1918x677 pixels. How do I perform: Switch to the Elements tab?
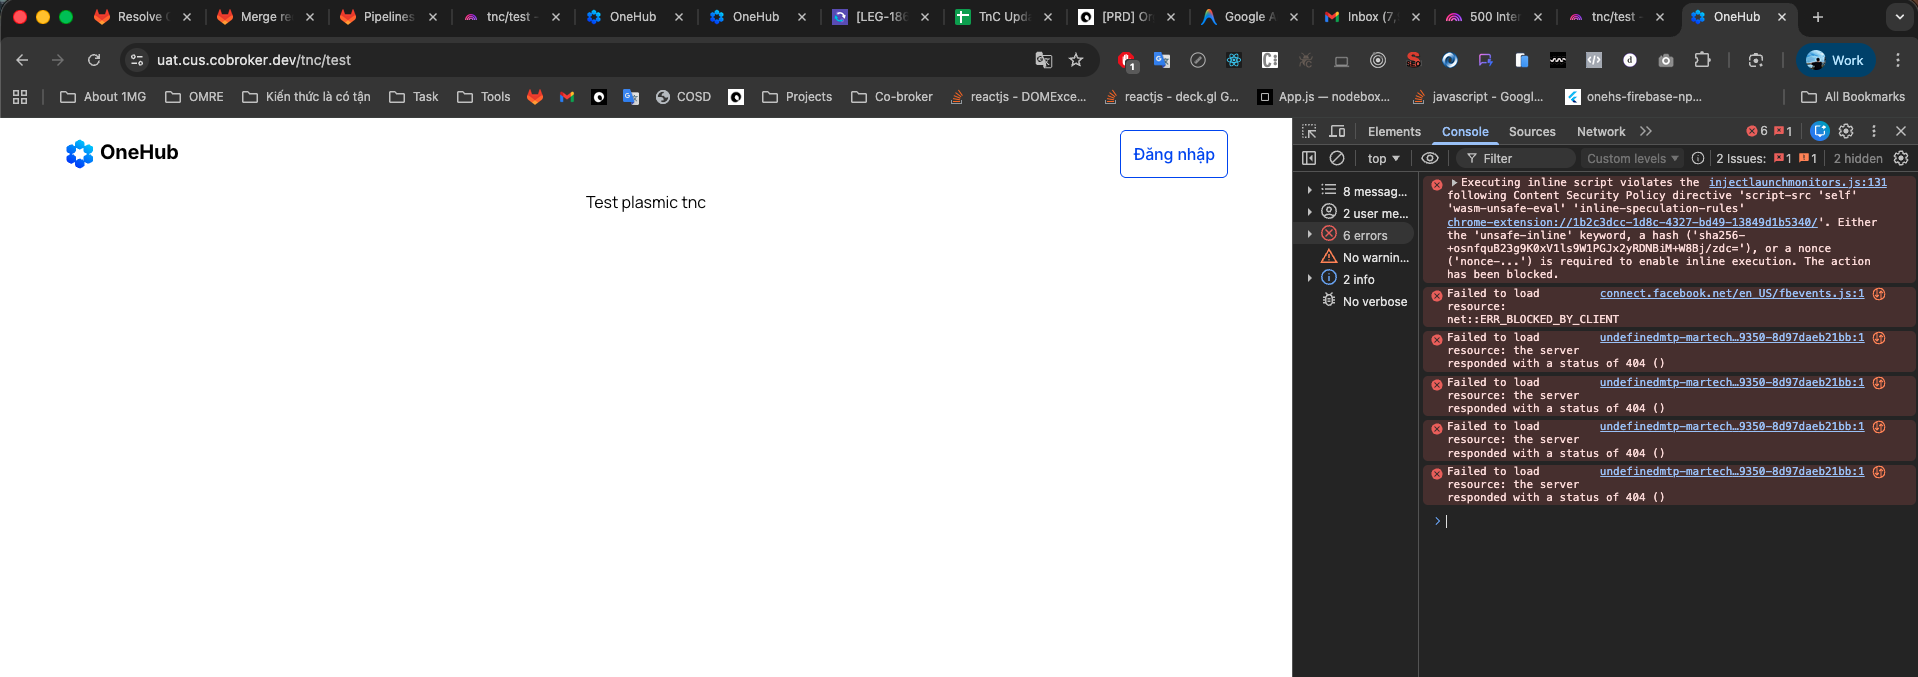tap(1394, 131)
